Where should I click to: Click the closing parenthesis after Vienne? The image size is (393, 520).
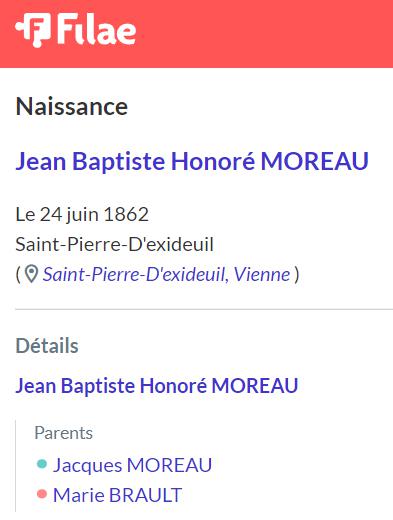pos(297,275)
